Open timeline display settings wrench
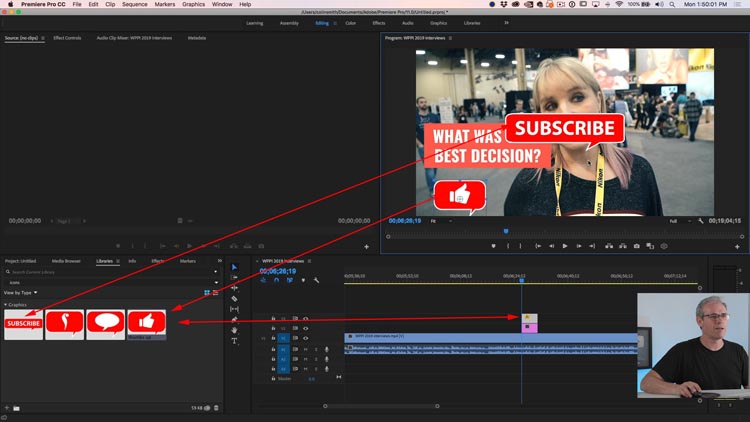Image resolution: width=750 pixels, height=422 pixels. point(316,280)
